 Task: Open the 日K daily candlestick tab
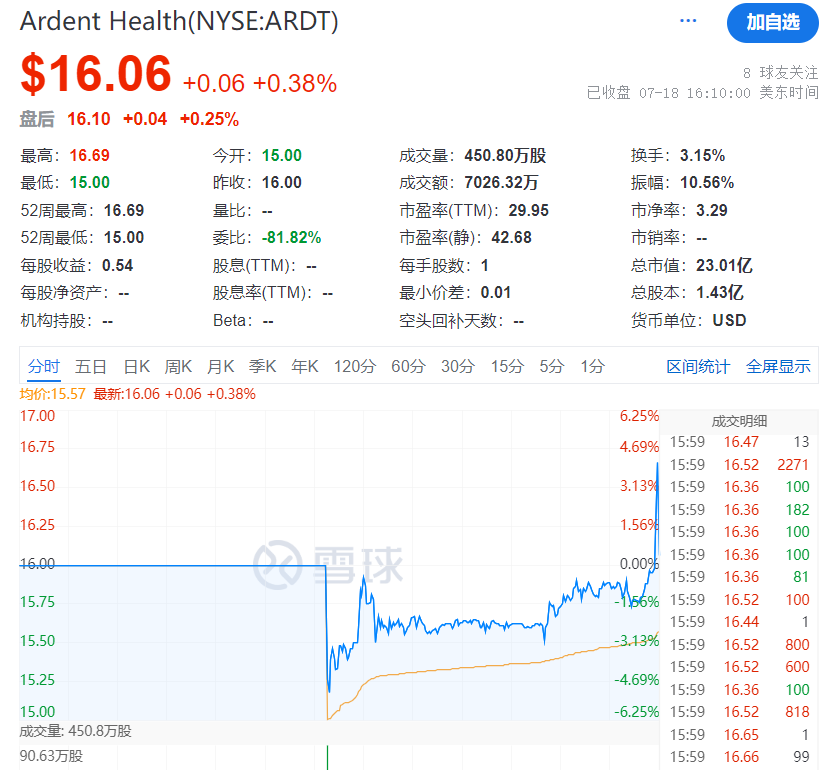point(137,366)
